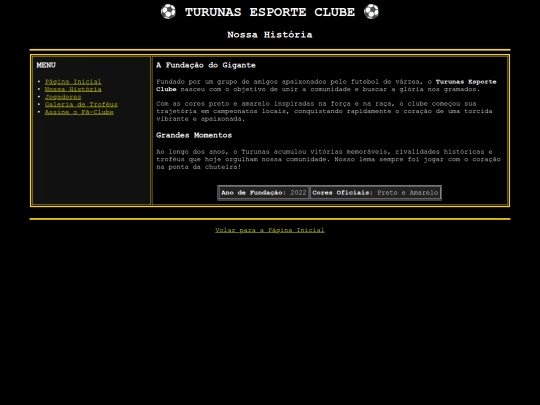Click paragraph starting 'Ao longo dos anos'
540x405 pixels.
click(328, 159)
